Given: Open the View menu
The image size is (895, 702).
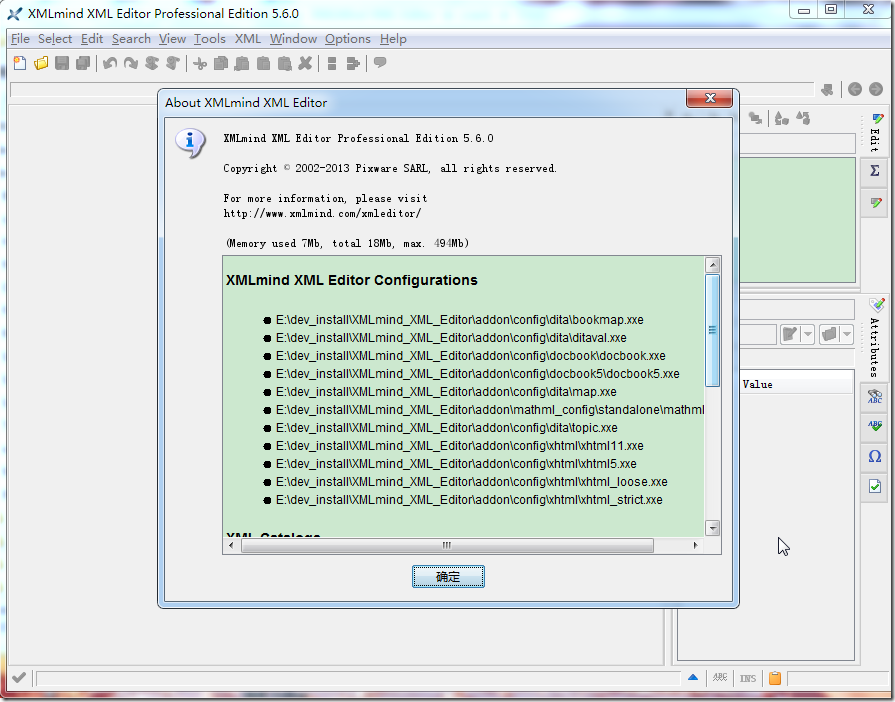Looking at the screenshot, I should point(172,39).
